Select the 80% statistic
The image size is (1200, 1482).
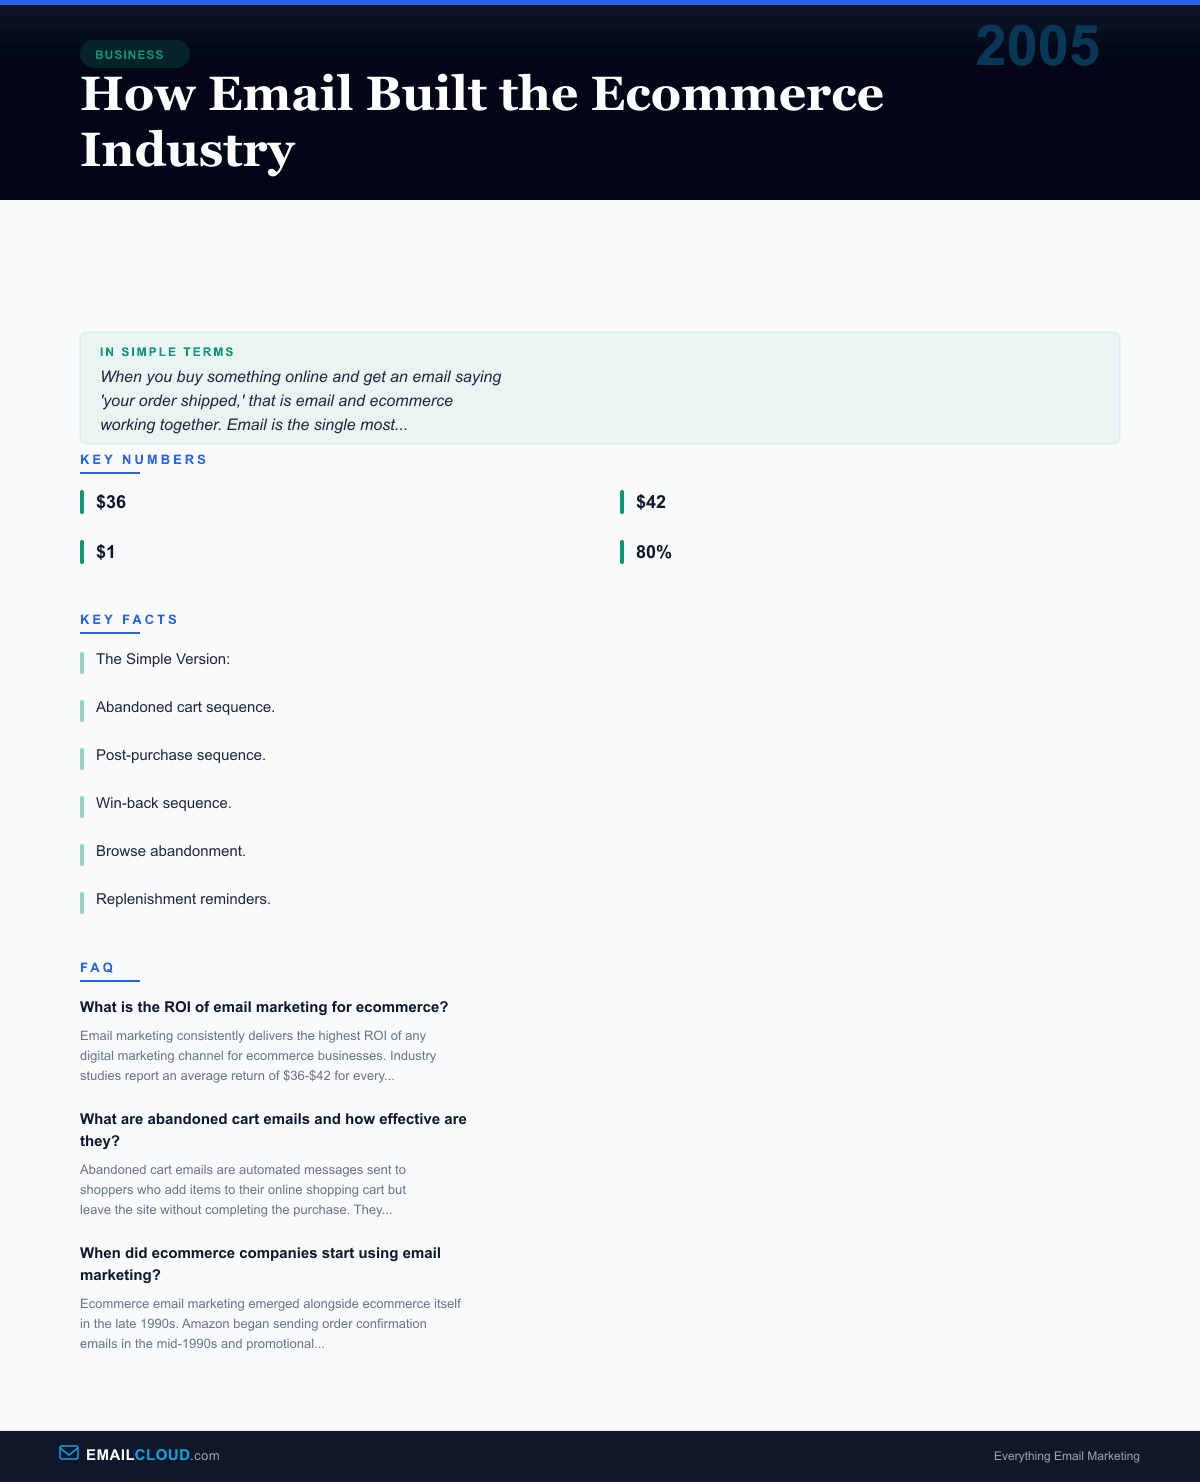point(654,552)
